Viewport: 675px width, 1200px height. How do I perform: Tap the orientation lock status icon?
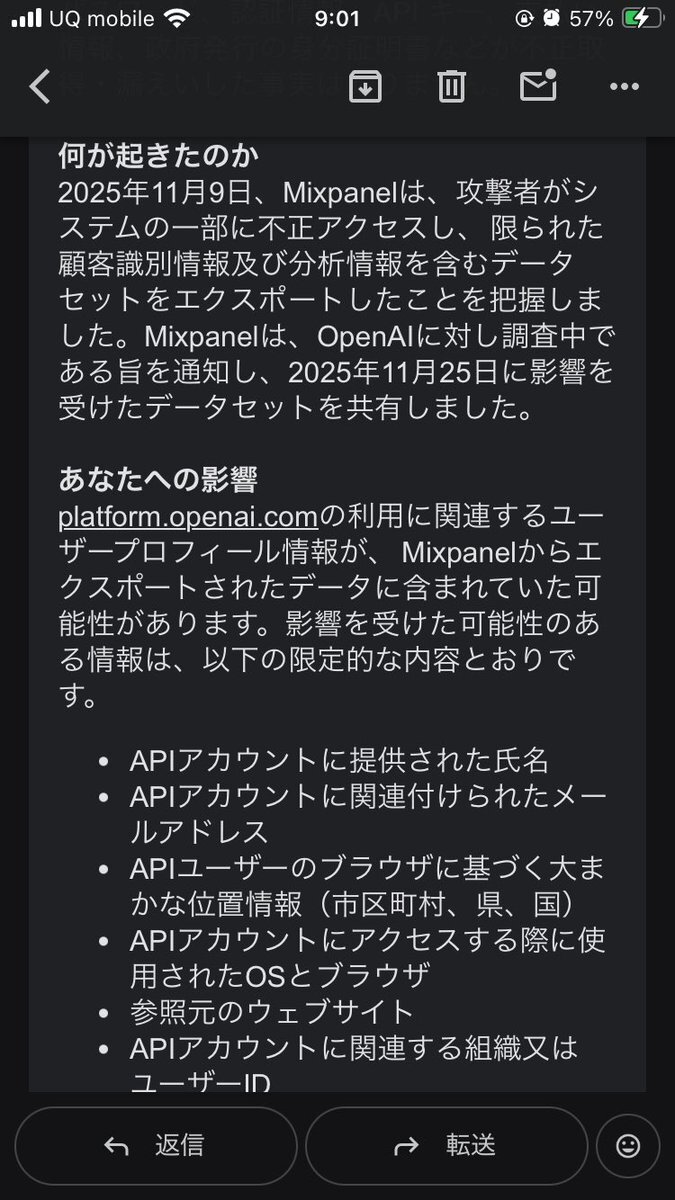tap(525, 19)
